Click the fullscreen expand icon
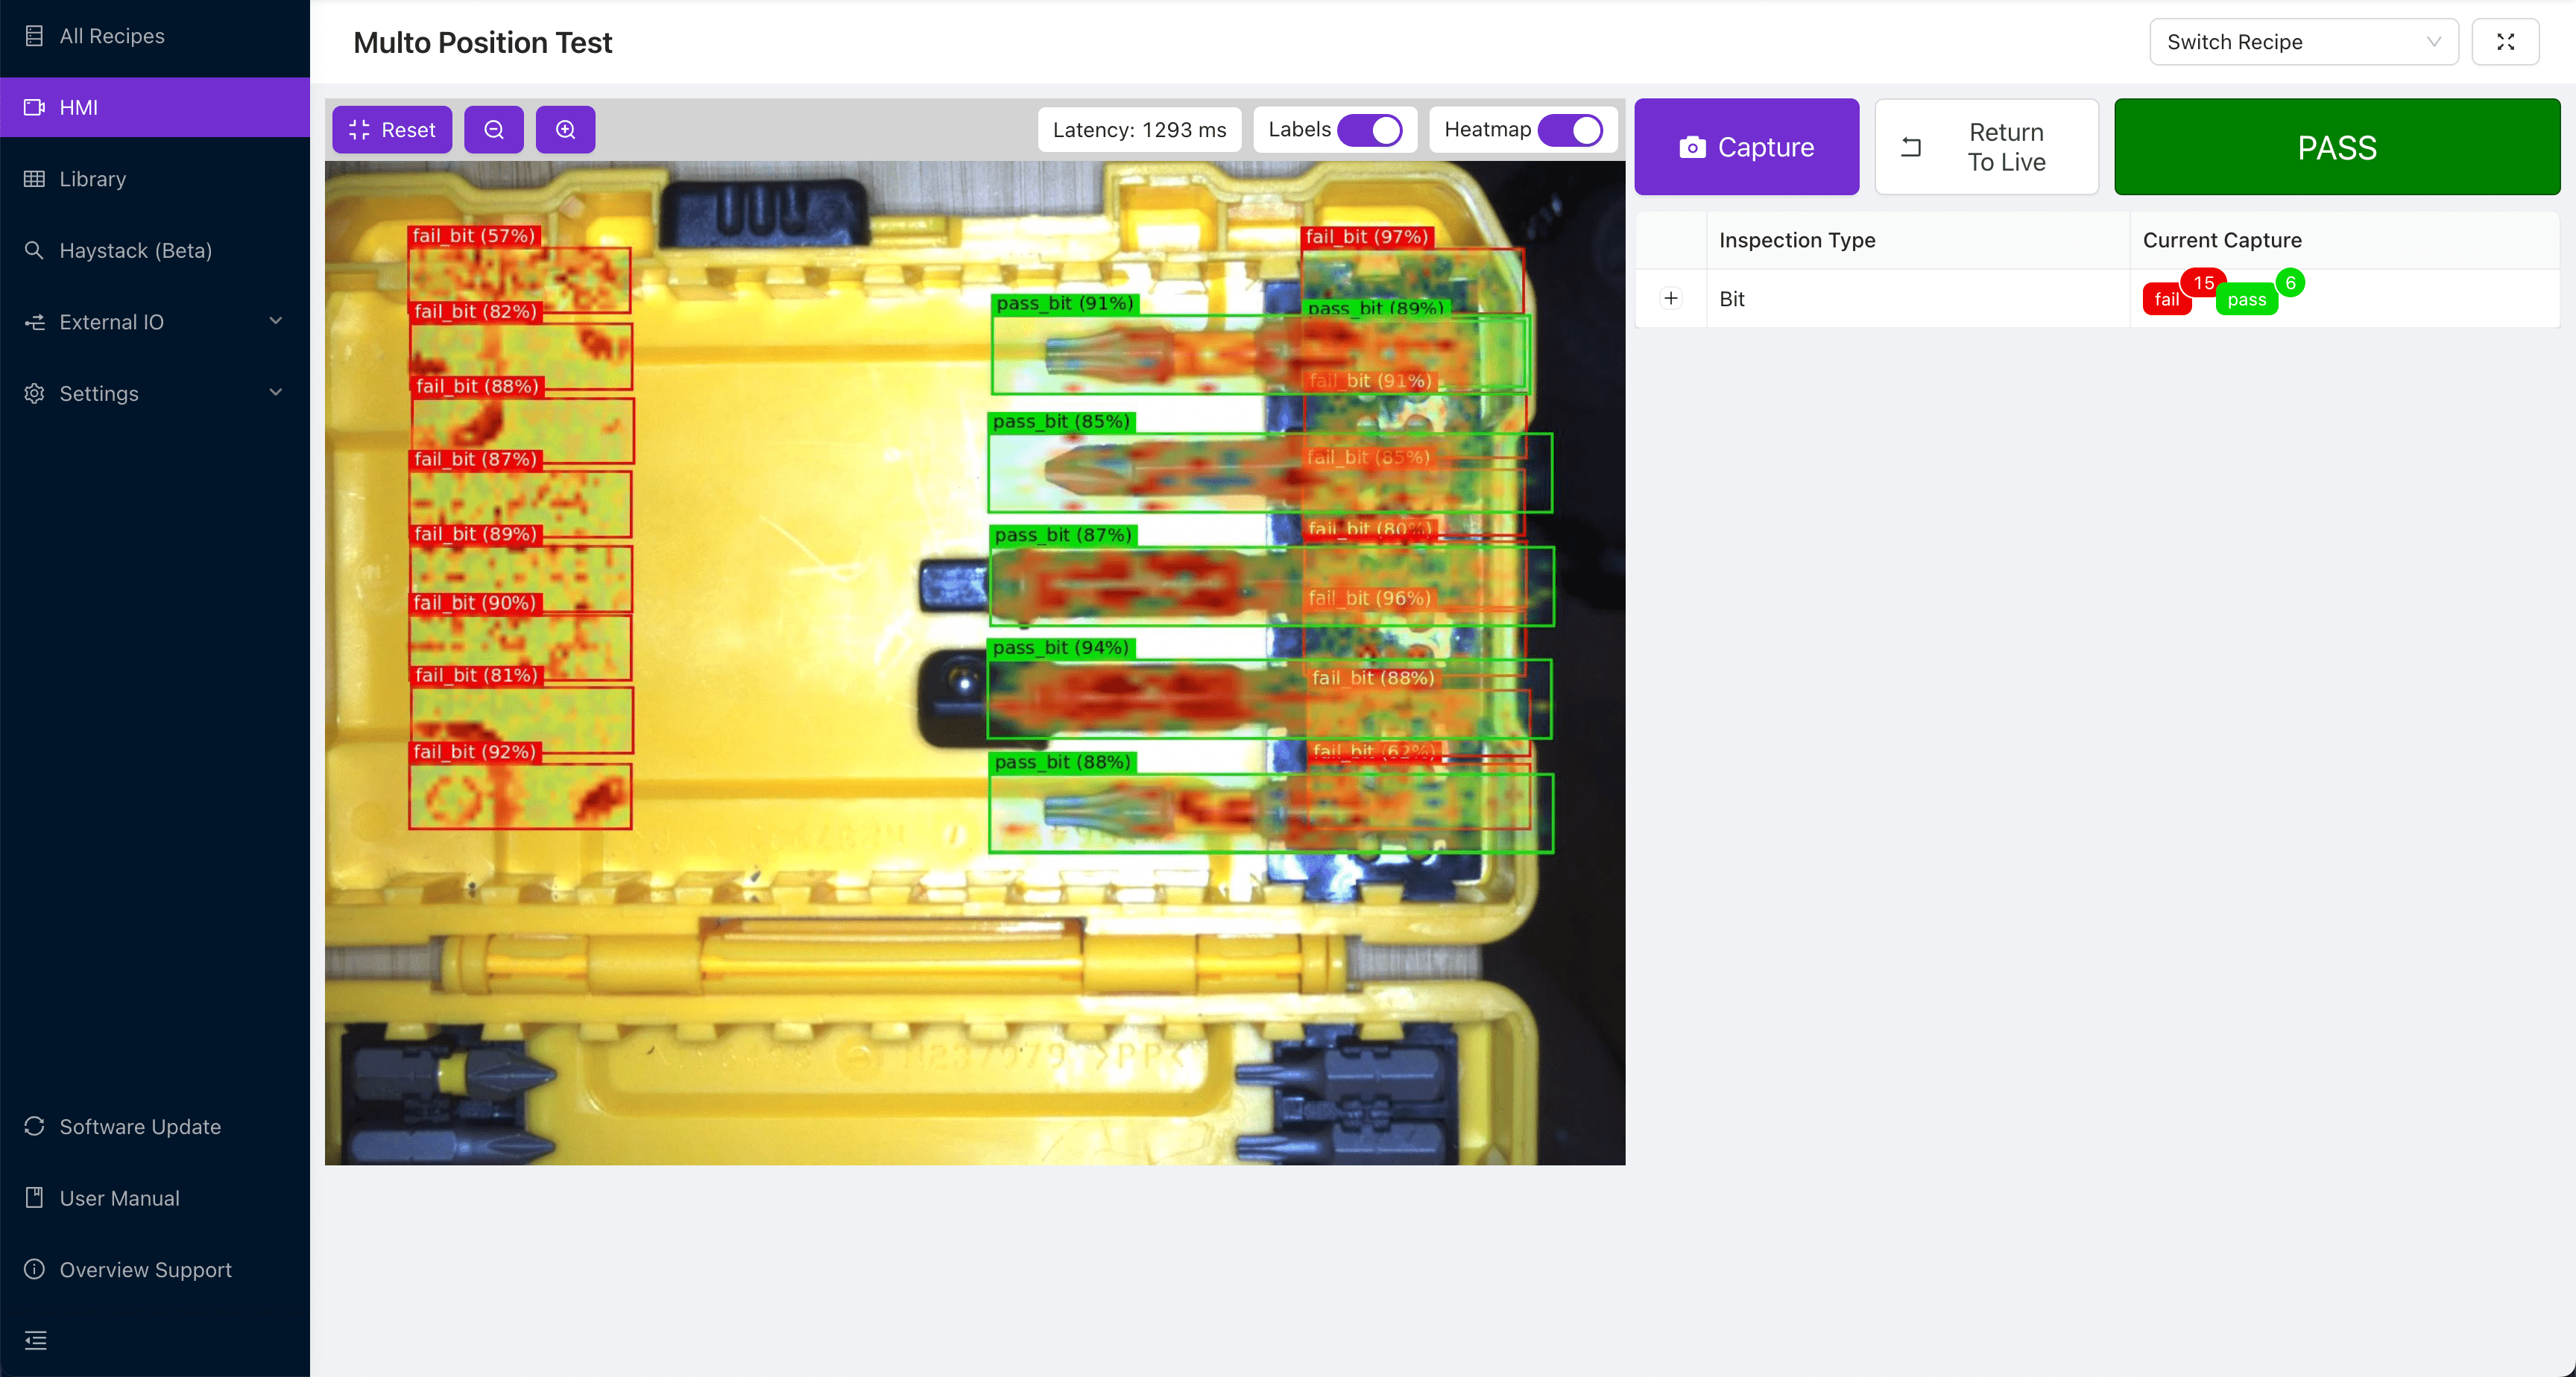Screen dimensions: 2576x1377 2506,42
